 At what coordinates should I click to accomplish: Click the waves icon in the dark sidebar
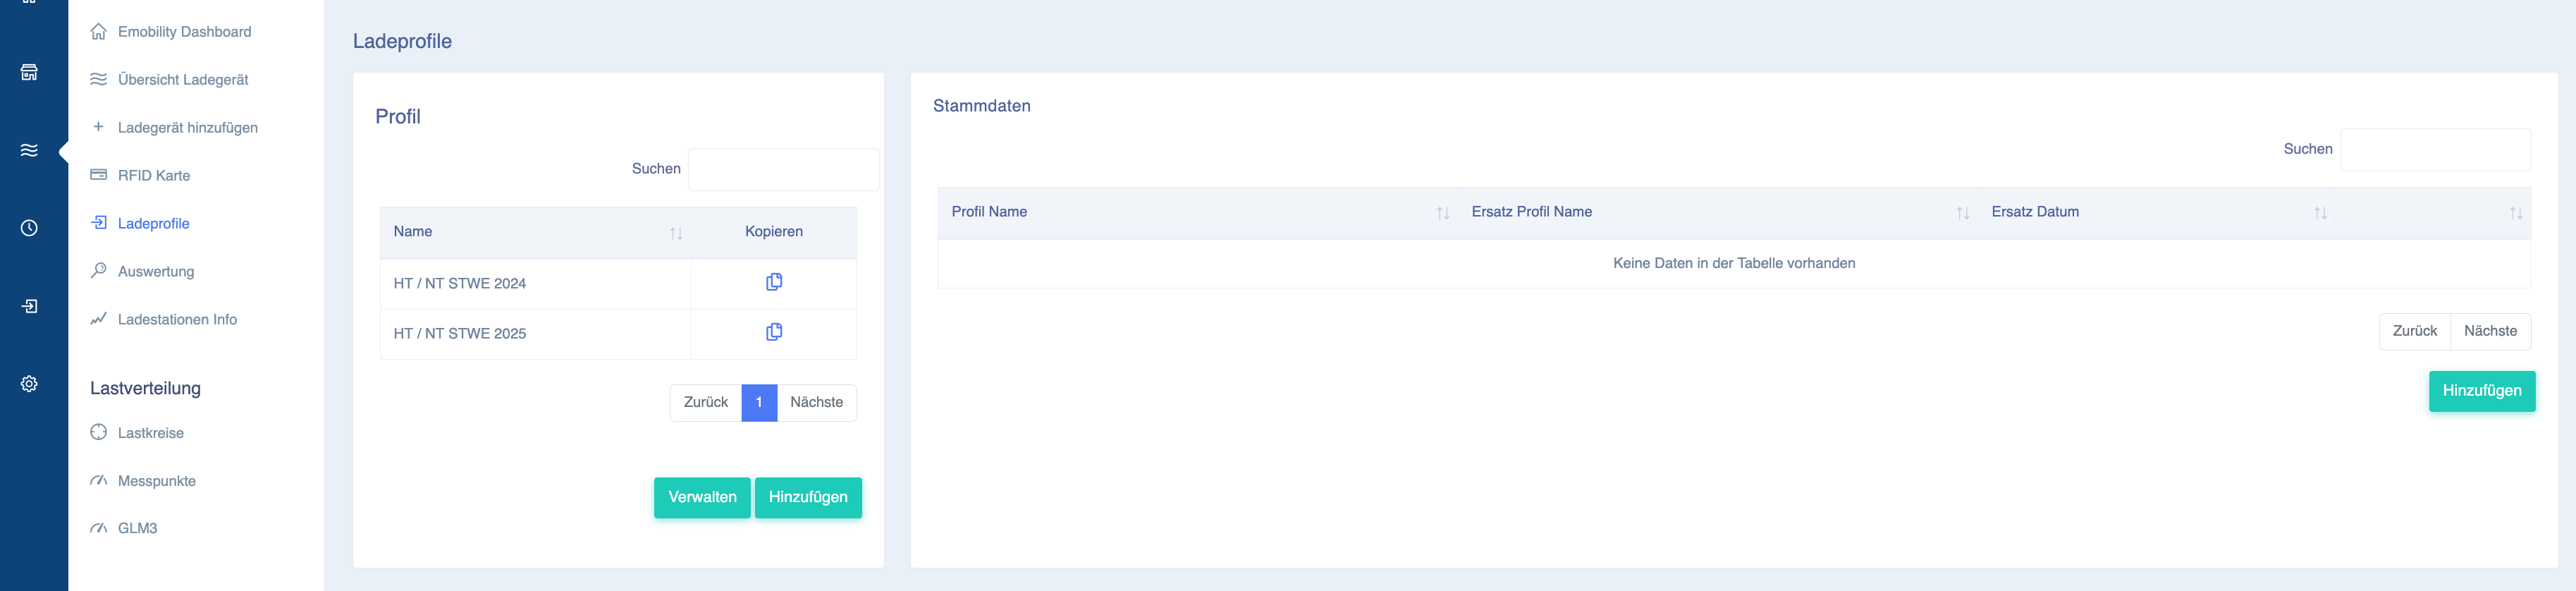(29, 150)
